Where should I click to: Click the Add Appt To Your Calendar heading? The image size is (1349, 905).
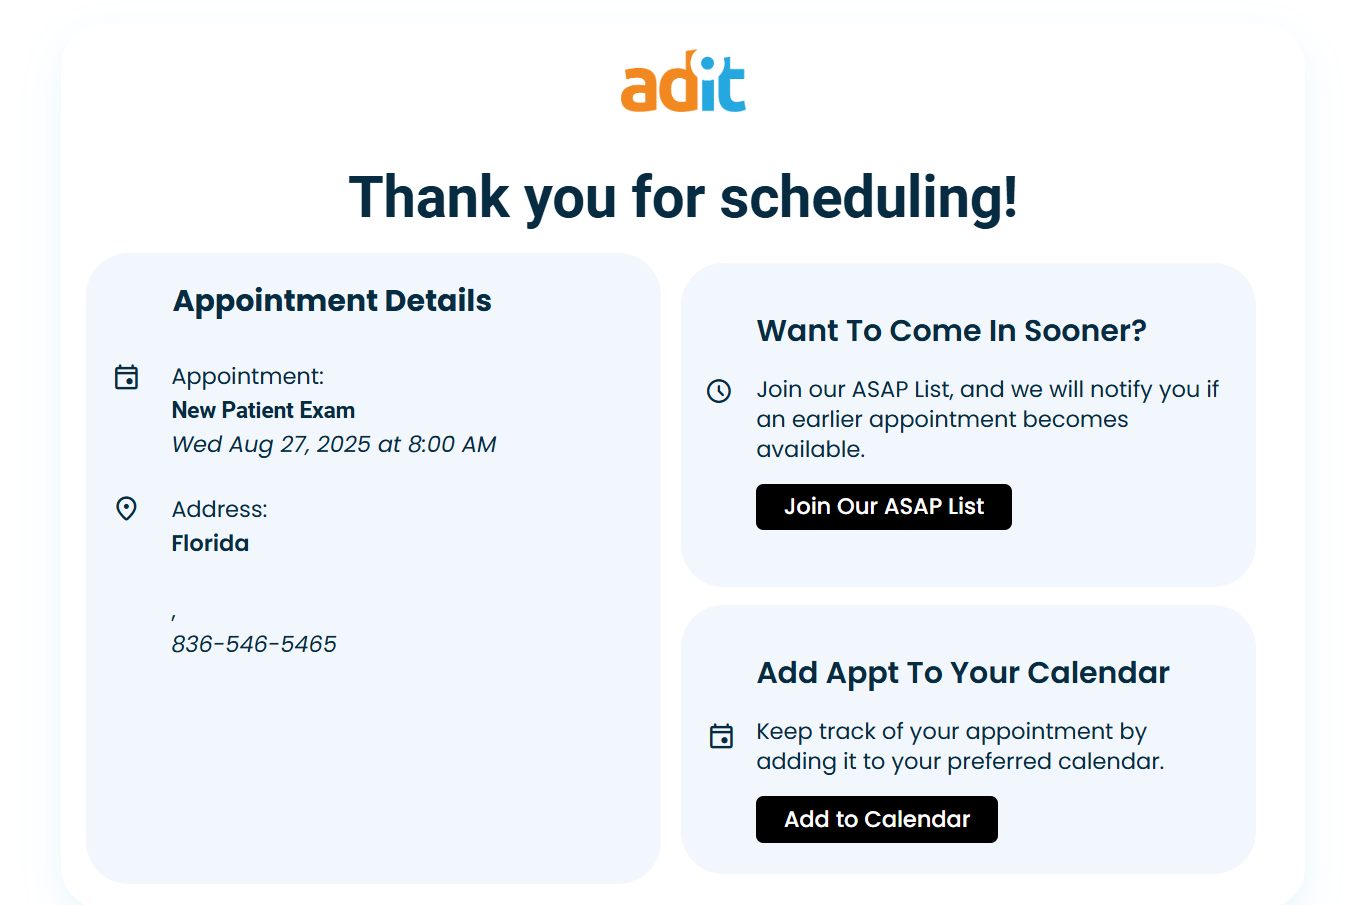tap(962, 673)
